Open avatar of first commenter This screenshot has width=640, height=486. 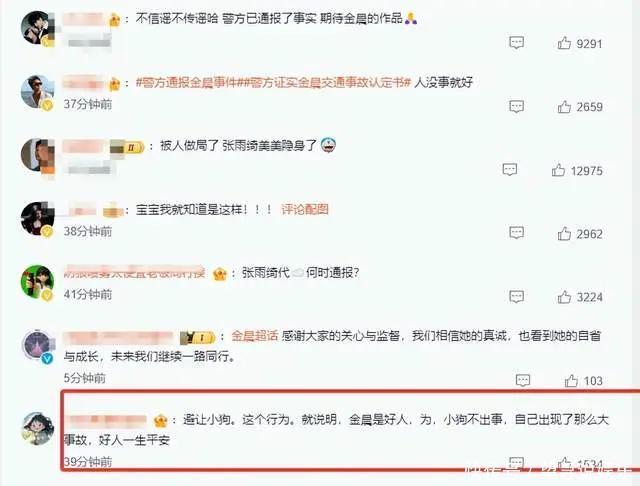point(37,28)
